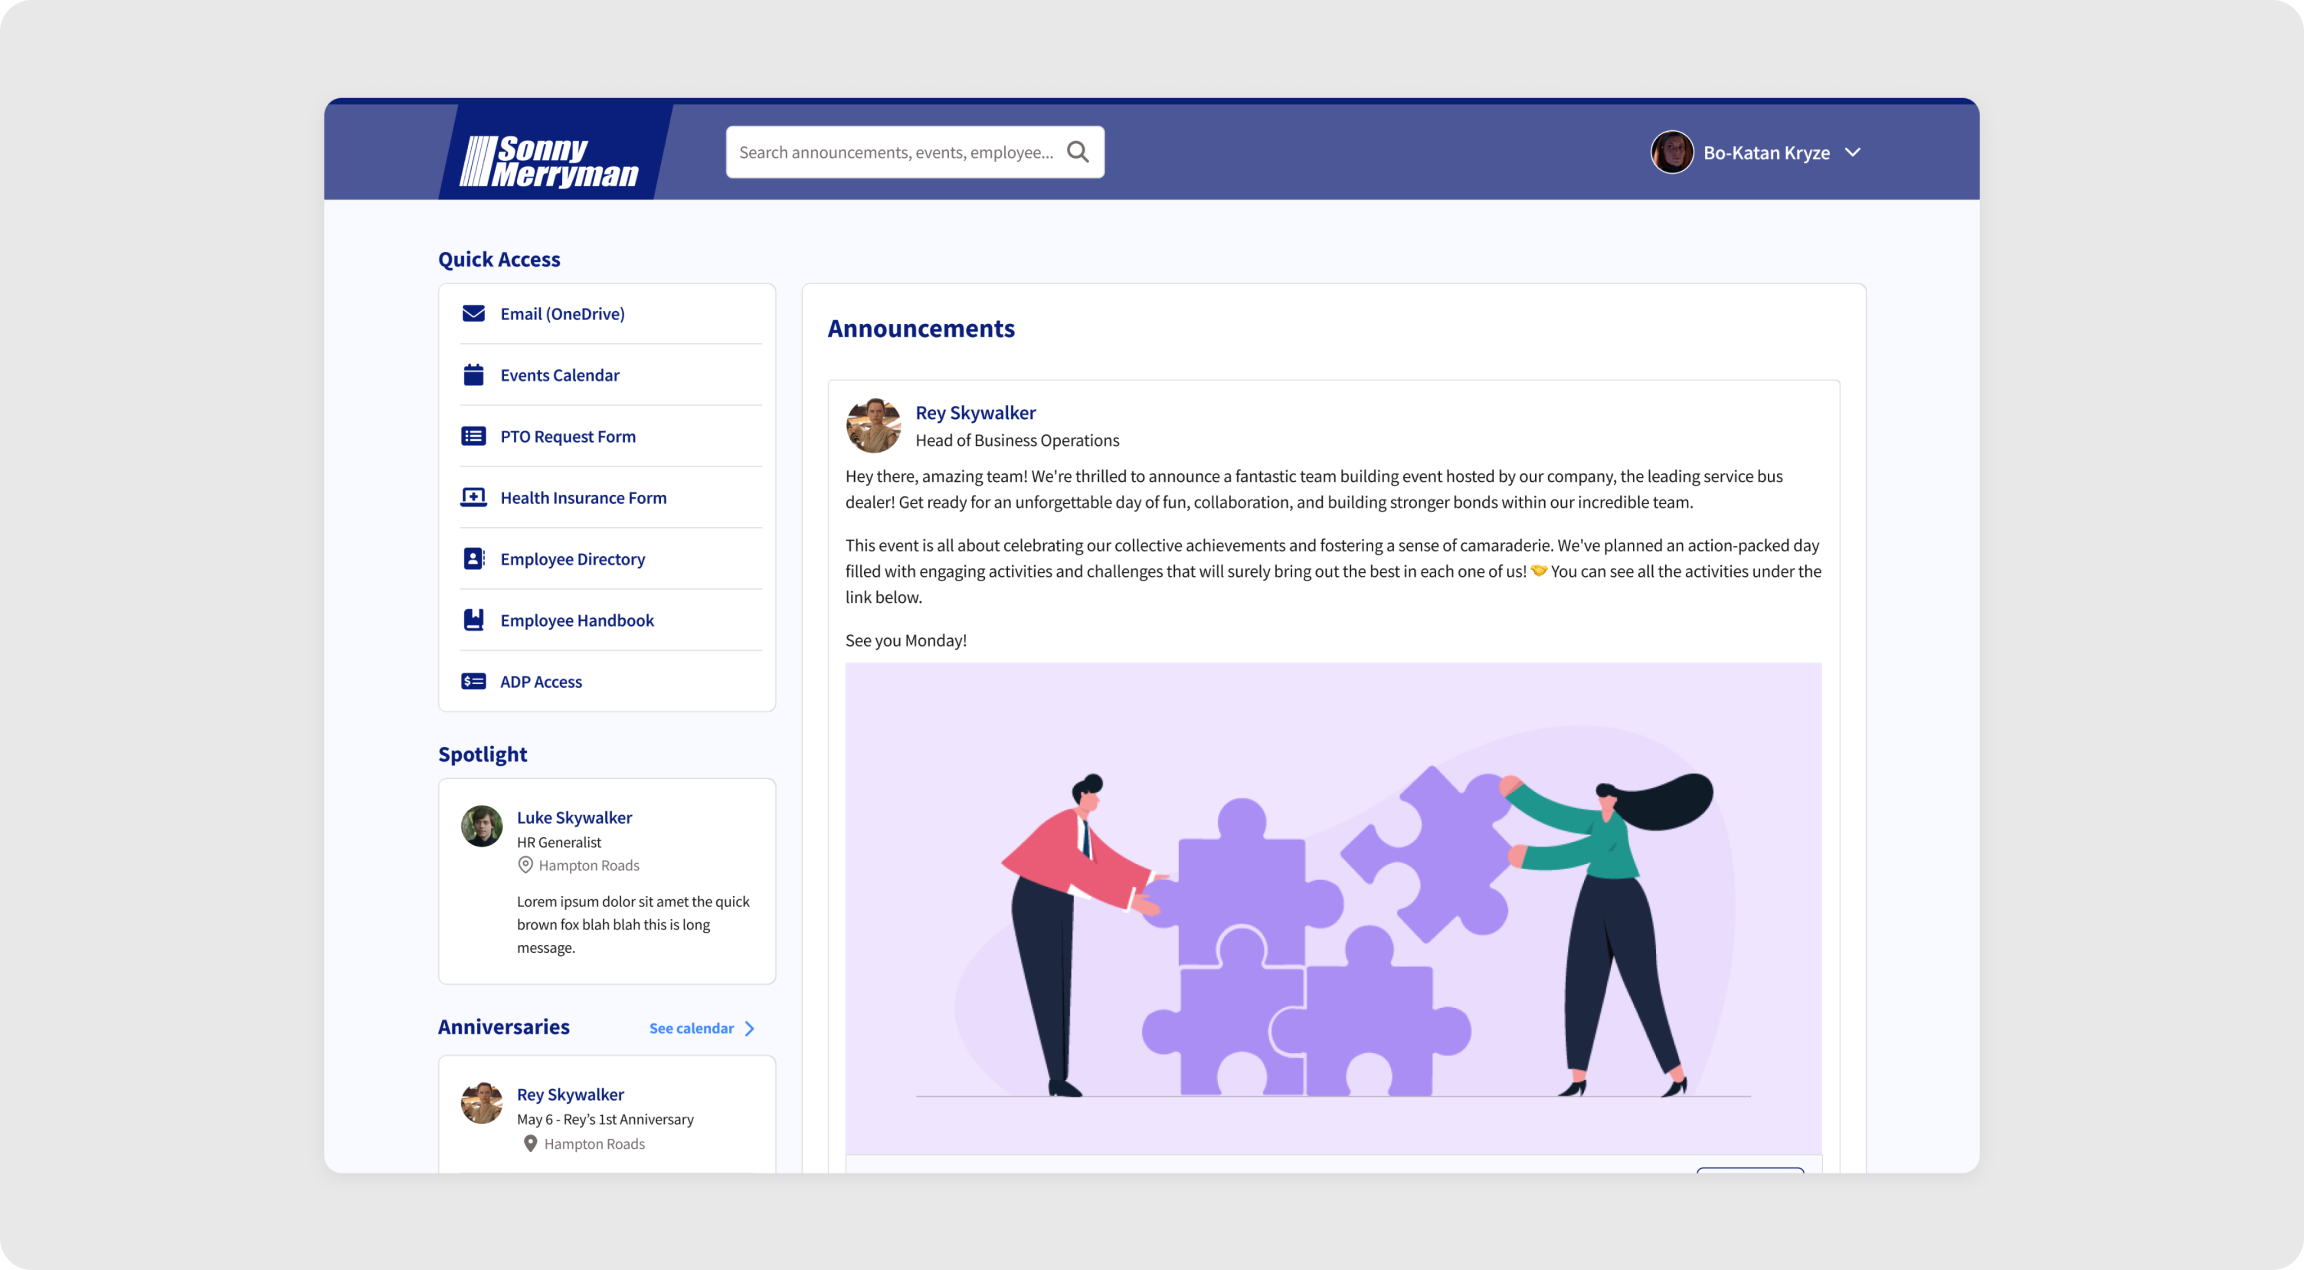
Task: Open Bo-Katan Kryze profile avatar
Action: 1672,152
